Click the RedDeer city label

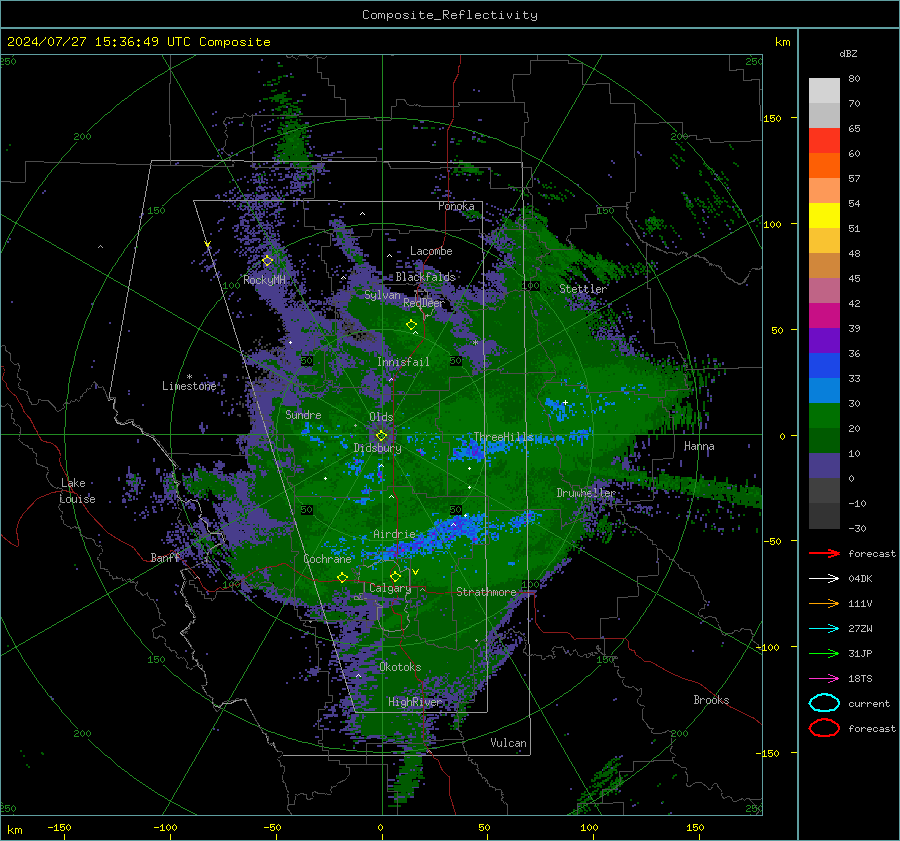click(x=424, y=303)
